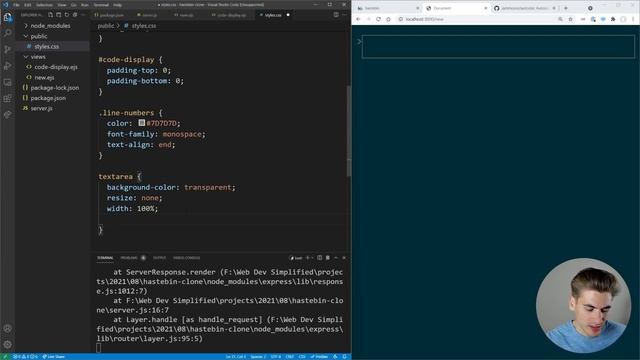
Task: Open the Extensions view in the activity bar
Action: 7,98
